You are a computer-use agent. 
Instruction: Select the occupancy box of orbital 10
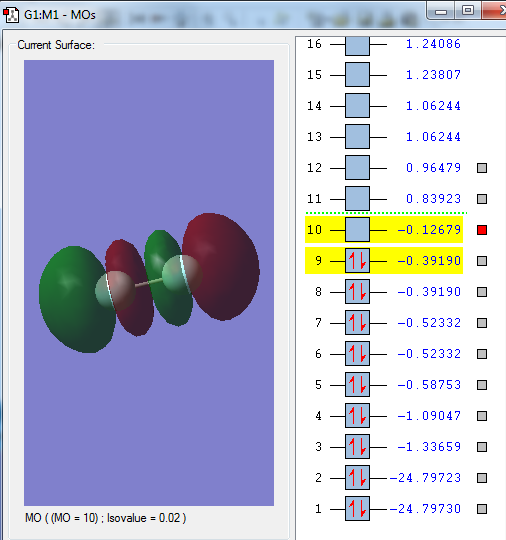pos(358,230)
